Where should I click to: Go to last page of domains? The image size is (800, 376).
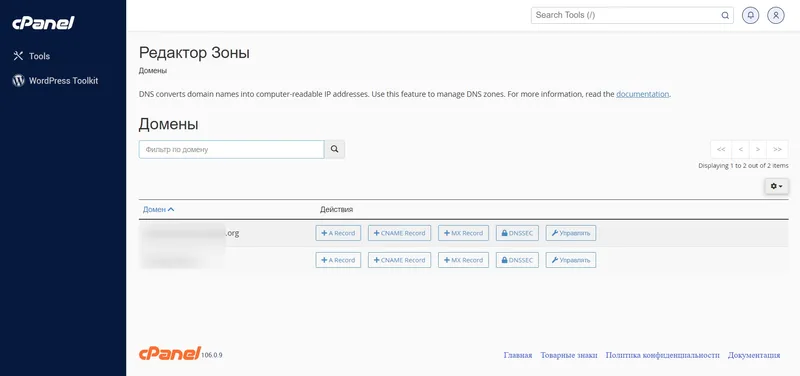777,149
